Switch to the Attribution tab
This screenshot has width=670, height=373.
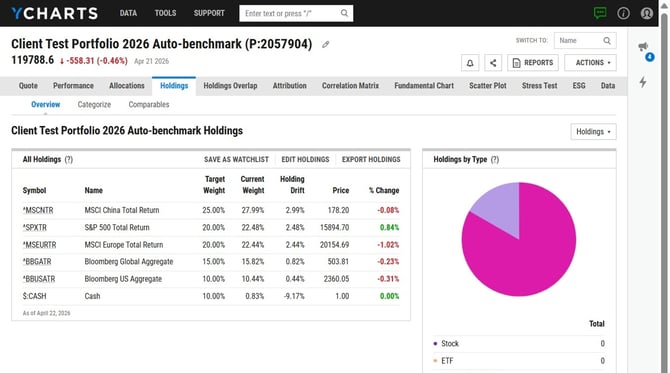point(290,86)
